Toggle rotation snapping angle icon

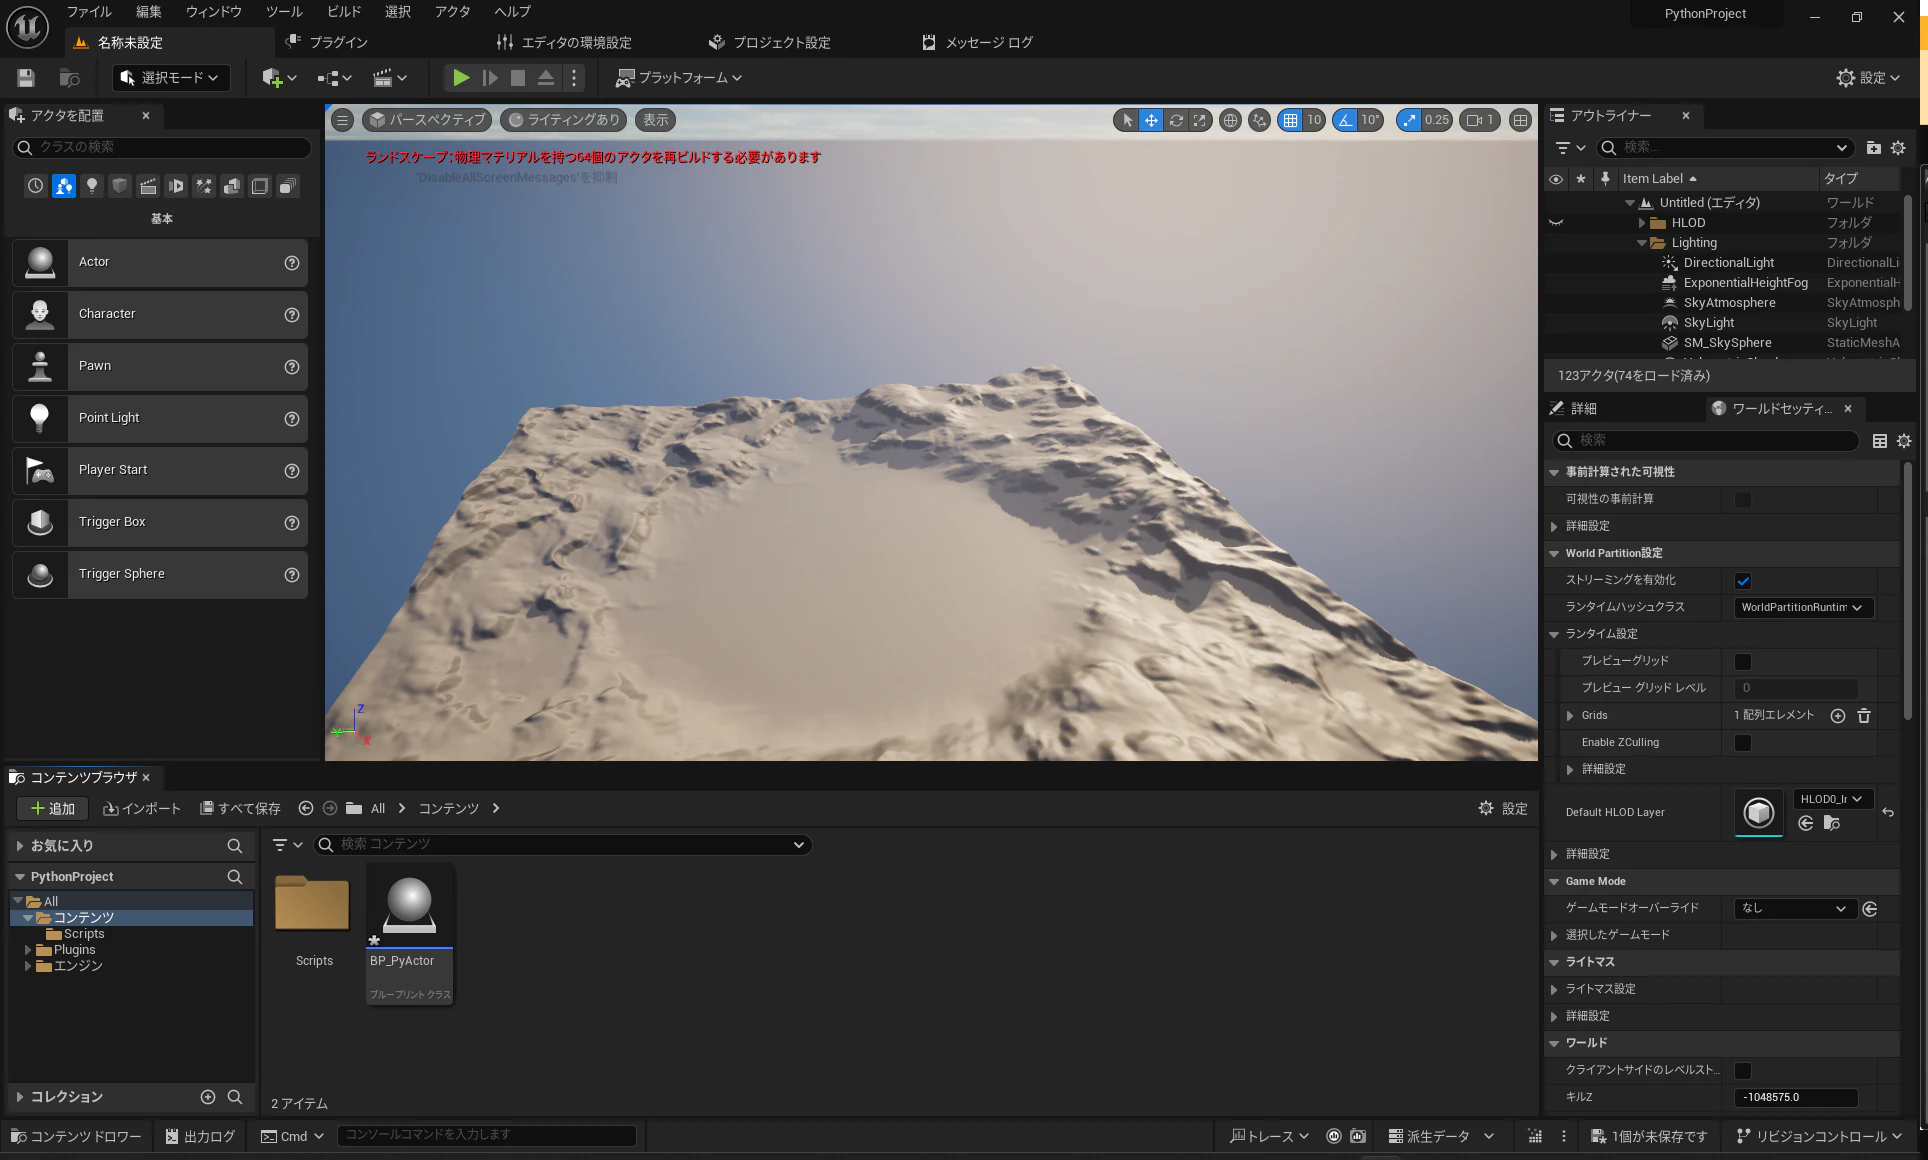1345,120
